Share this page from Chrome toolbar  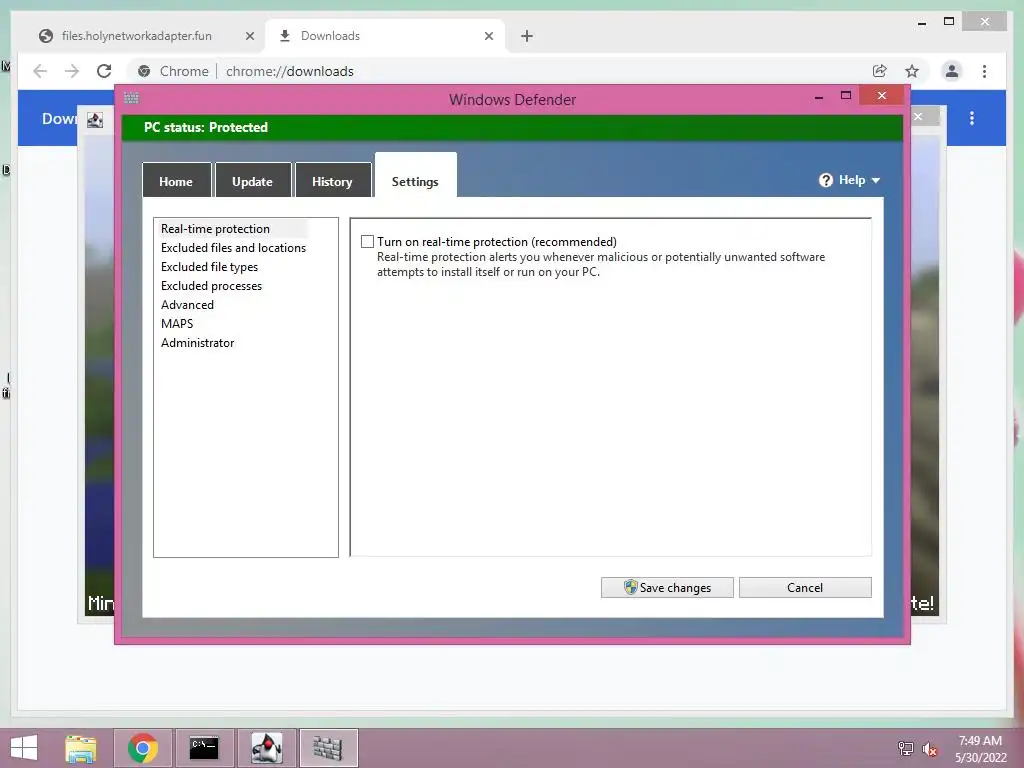880,71
